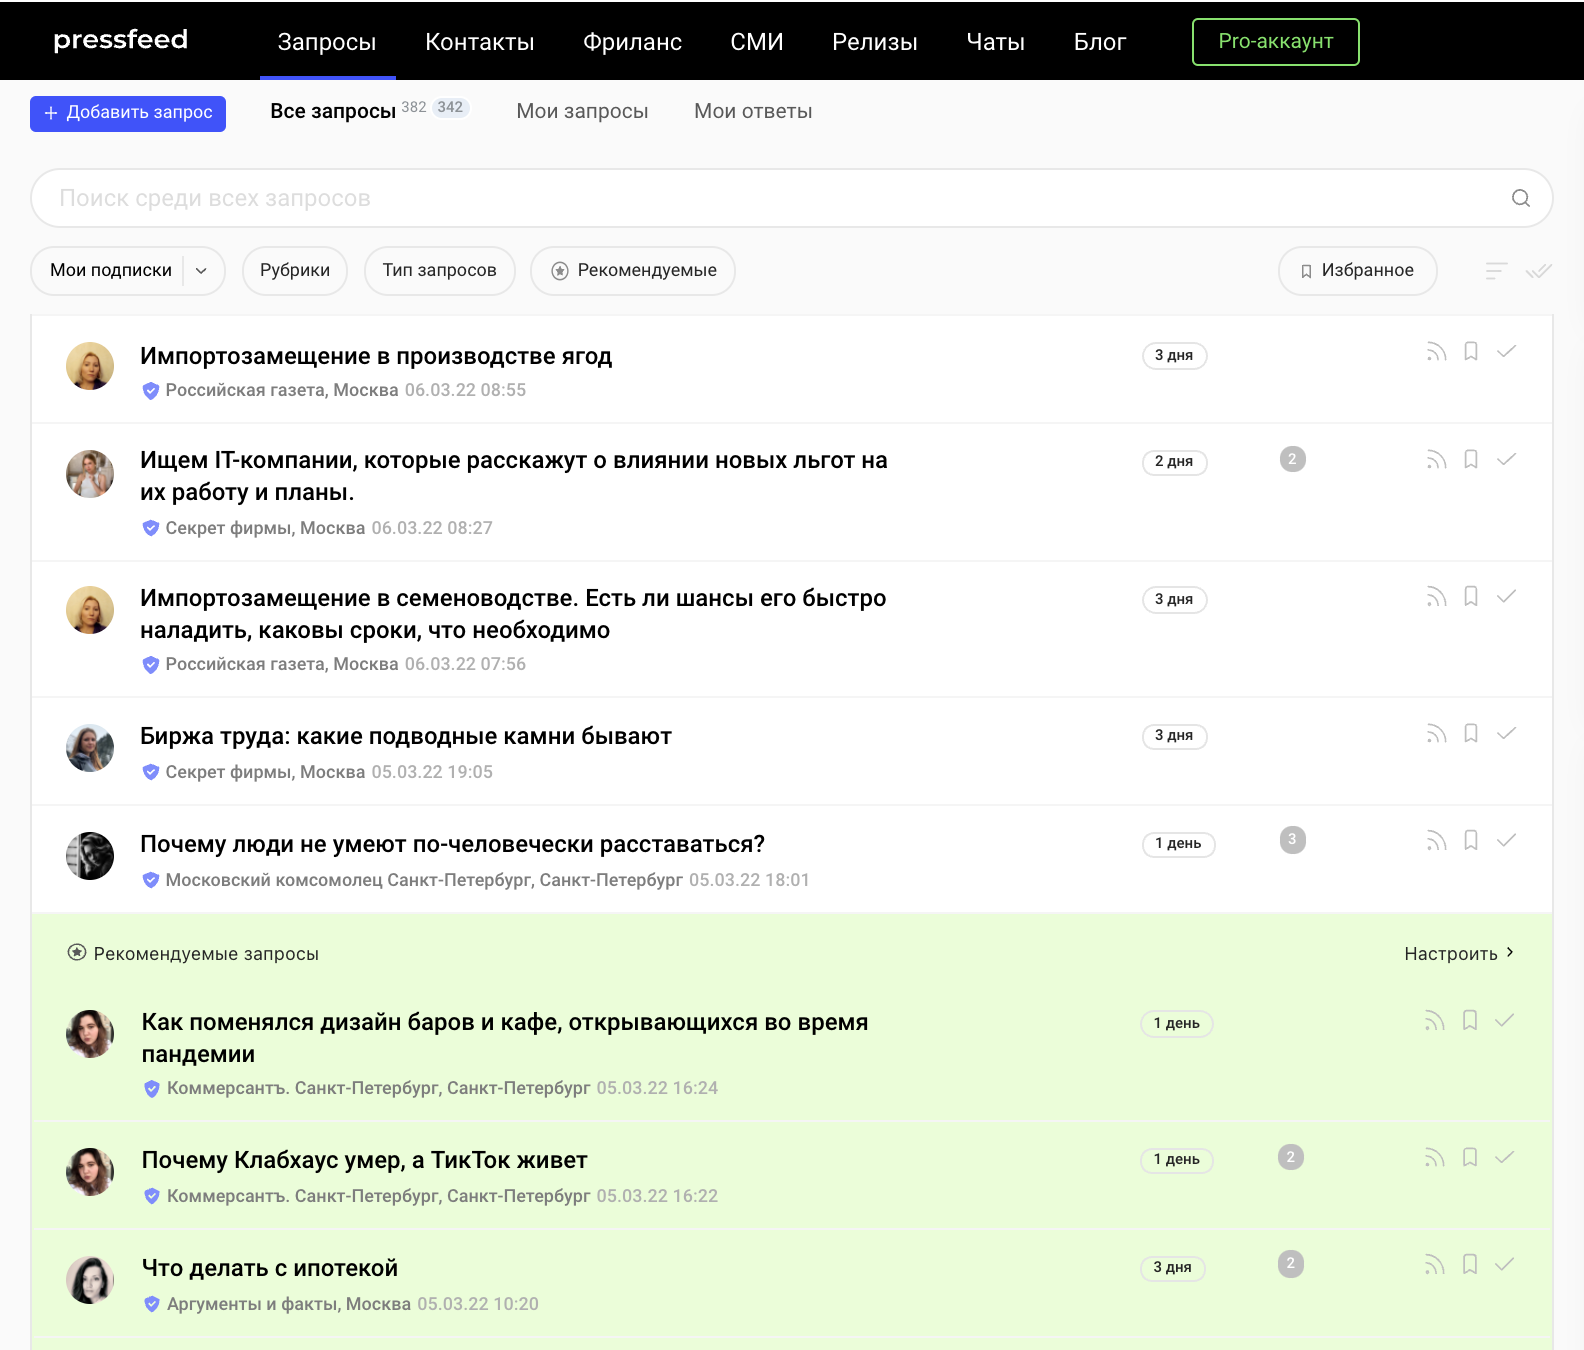The width and height of the screenshot is (1584, 1350).
Task: Toggle the Рекомендуемые filter
Action: coord(633,271)
